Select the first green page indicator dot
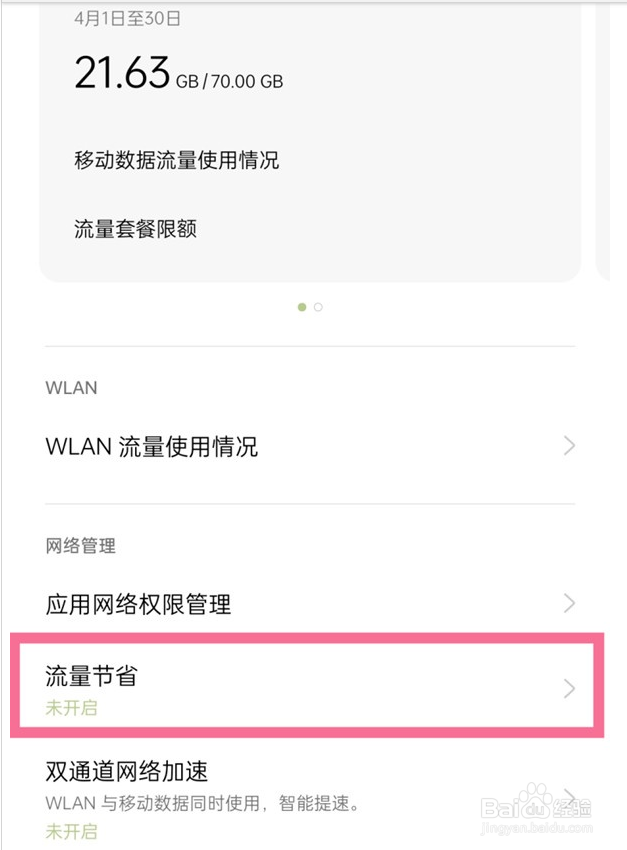Image resolution: width=627 pixels, height=850 pixels. click(x=302, y=307)
